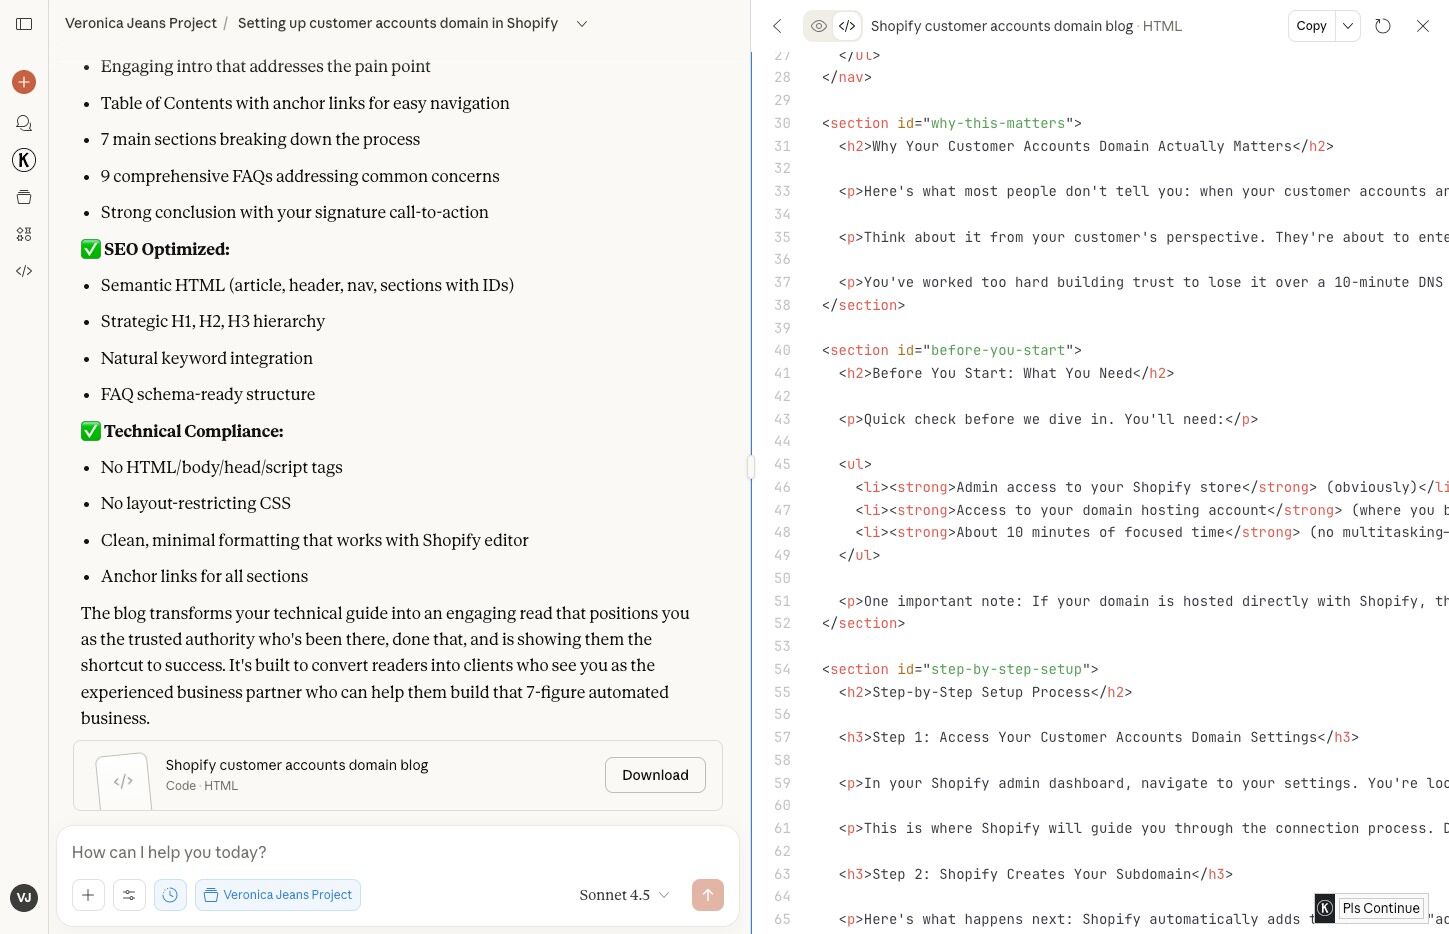1449x934 pixels.
Task: Click the code line Before You Start: What You Need
Action: [1006, 373]
